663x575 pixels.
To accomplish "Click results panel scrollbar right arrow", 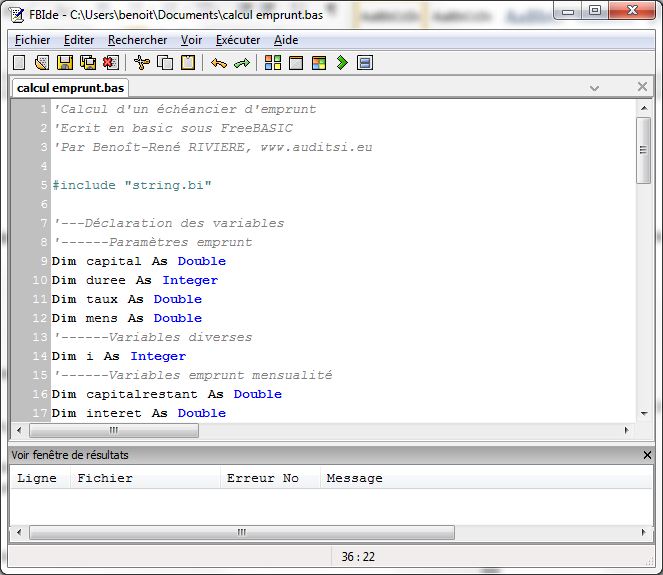I will point(644,532).
